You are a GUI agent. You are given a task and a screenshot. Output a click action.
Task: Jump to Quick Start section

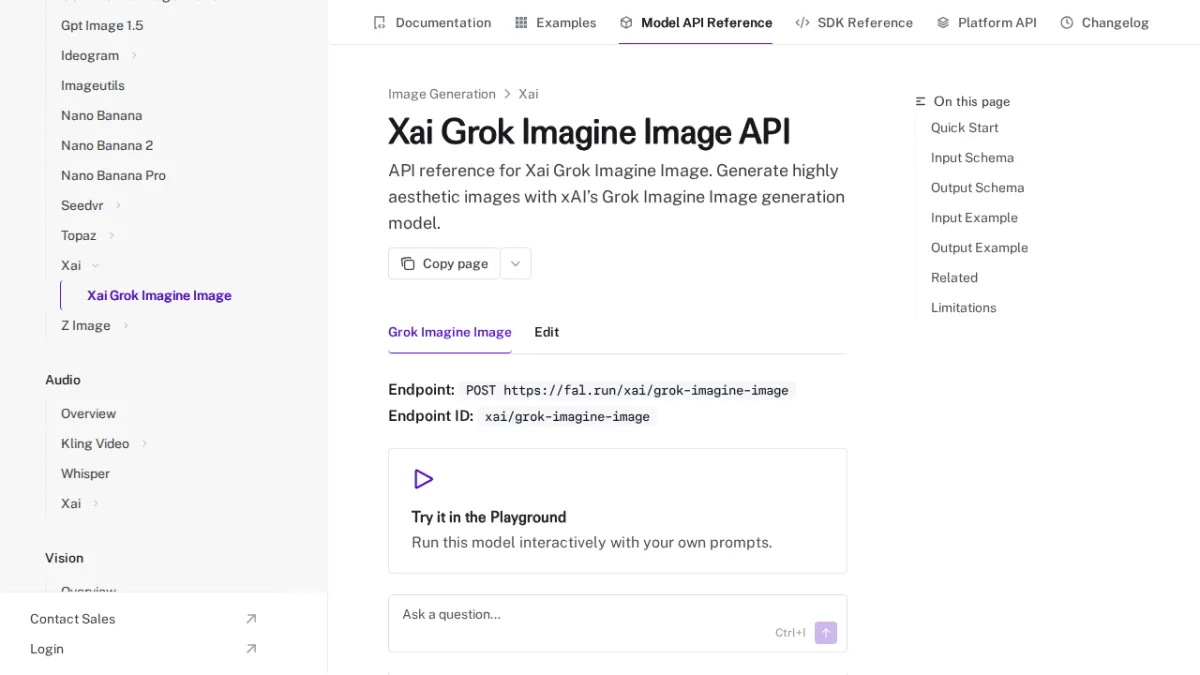tap(964, 128)
